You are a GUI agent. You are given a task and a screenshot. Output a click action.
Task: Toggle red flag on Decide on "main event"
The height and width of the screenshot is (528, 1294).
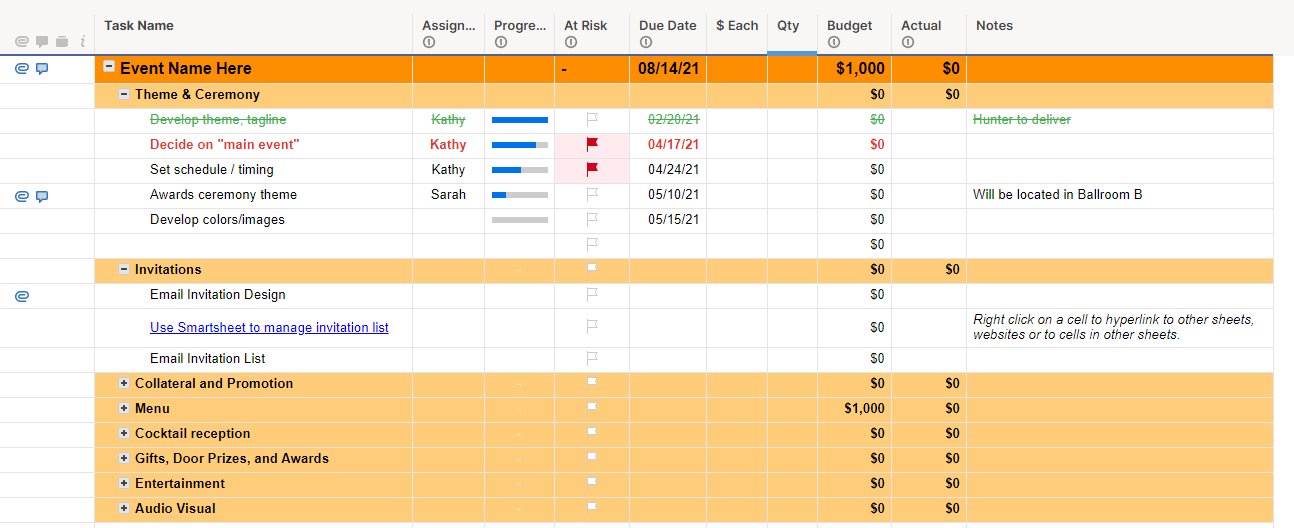(x=592, y=144)
